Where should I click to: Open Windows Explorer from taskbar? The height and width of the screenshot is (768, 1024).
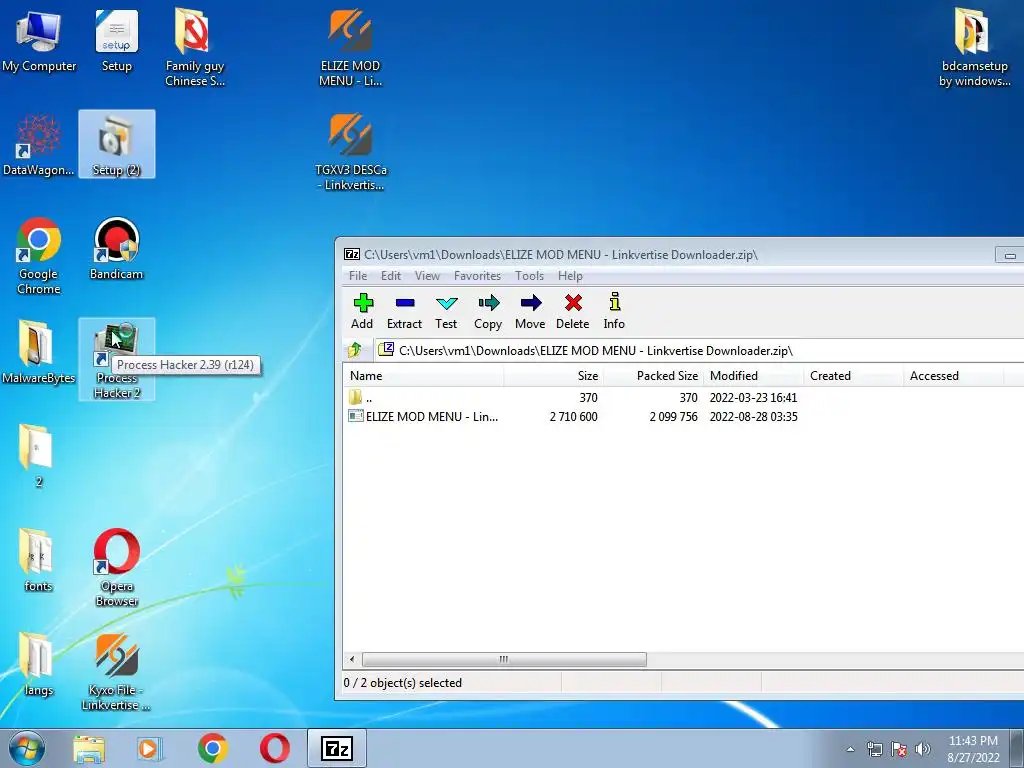click(x=89, y=748)
